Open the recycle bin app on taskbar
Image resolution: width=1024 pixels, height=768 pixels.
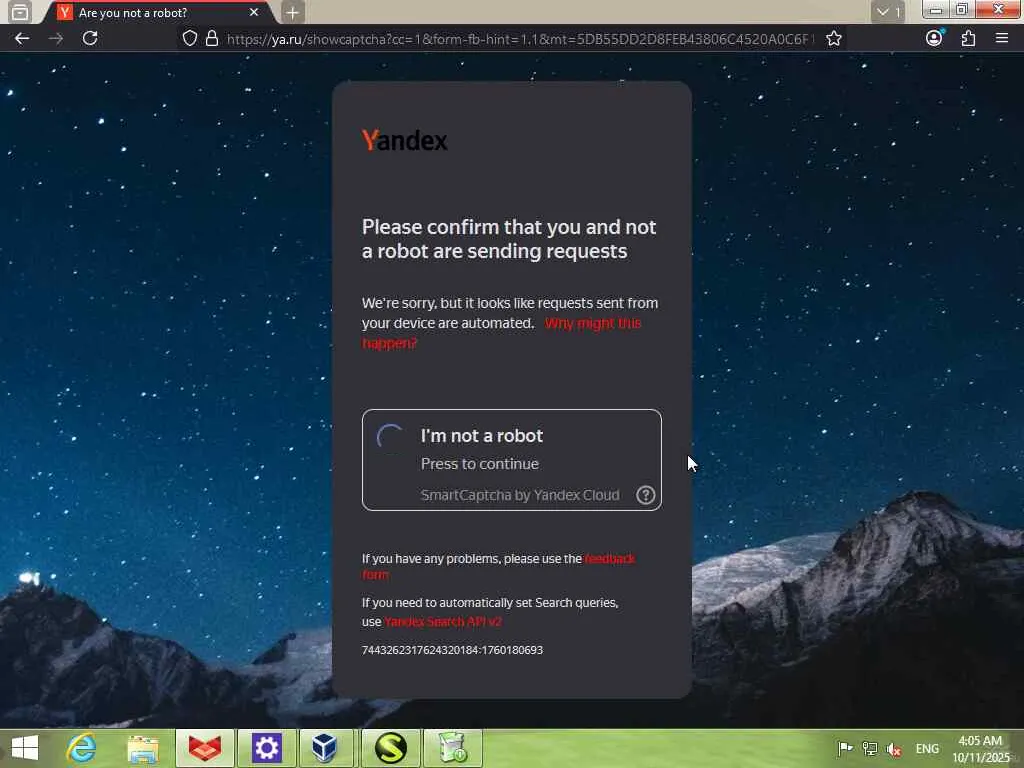coord(453,748)
